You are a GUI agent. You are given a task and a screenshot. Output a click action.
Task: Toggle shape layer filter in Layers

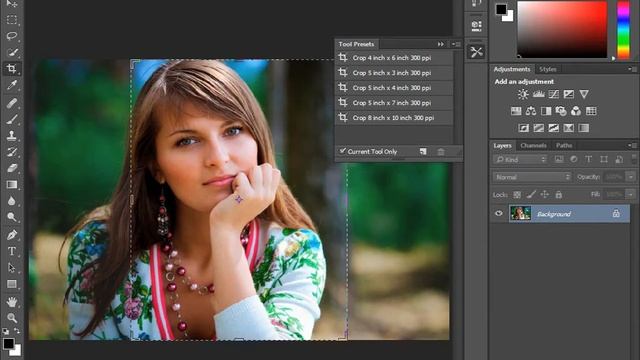click(x=604, y=159)
